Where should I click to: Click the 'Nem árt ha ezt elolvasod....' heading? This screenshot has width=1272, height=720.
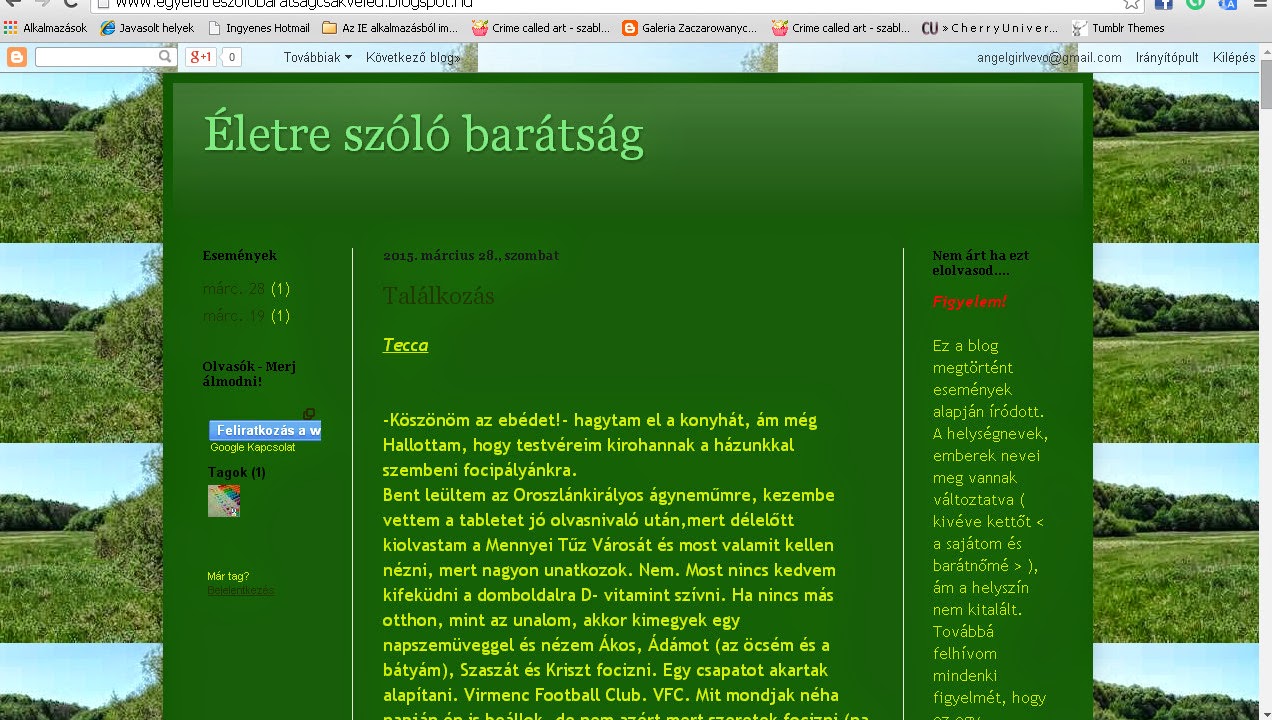[x=981, y=263]
